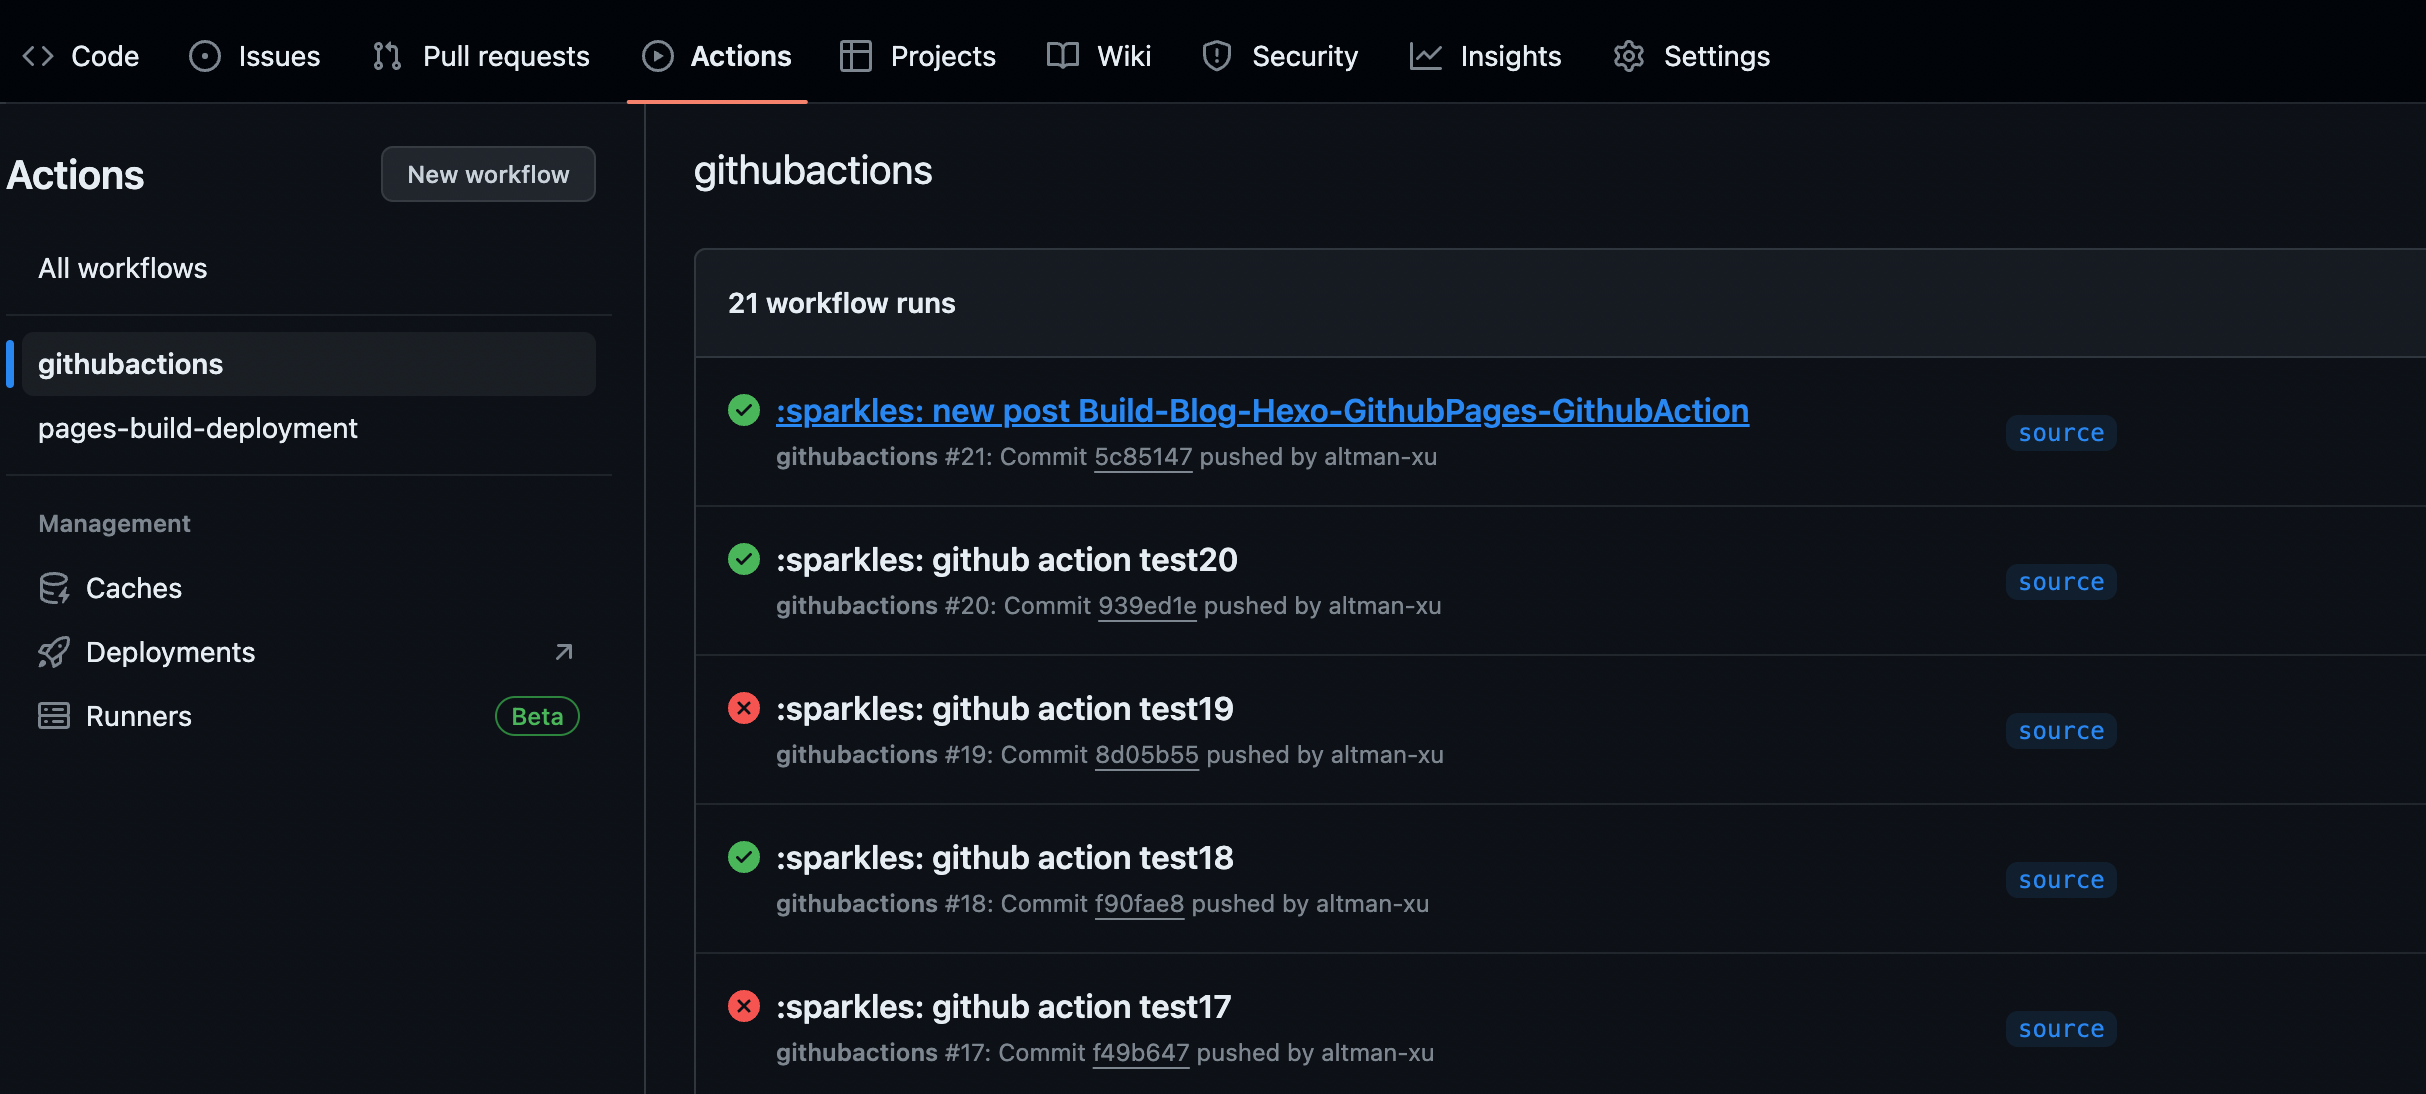This screenshot has width=2426, height=1094.
Task: Open the Build-Blog-Hexo-GithubPages-GithubAction run link
Action: [1262, 411]
